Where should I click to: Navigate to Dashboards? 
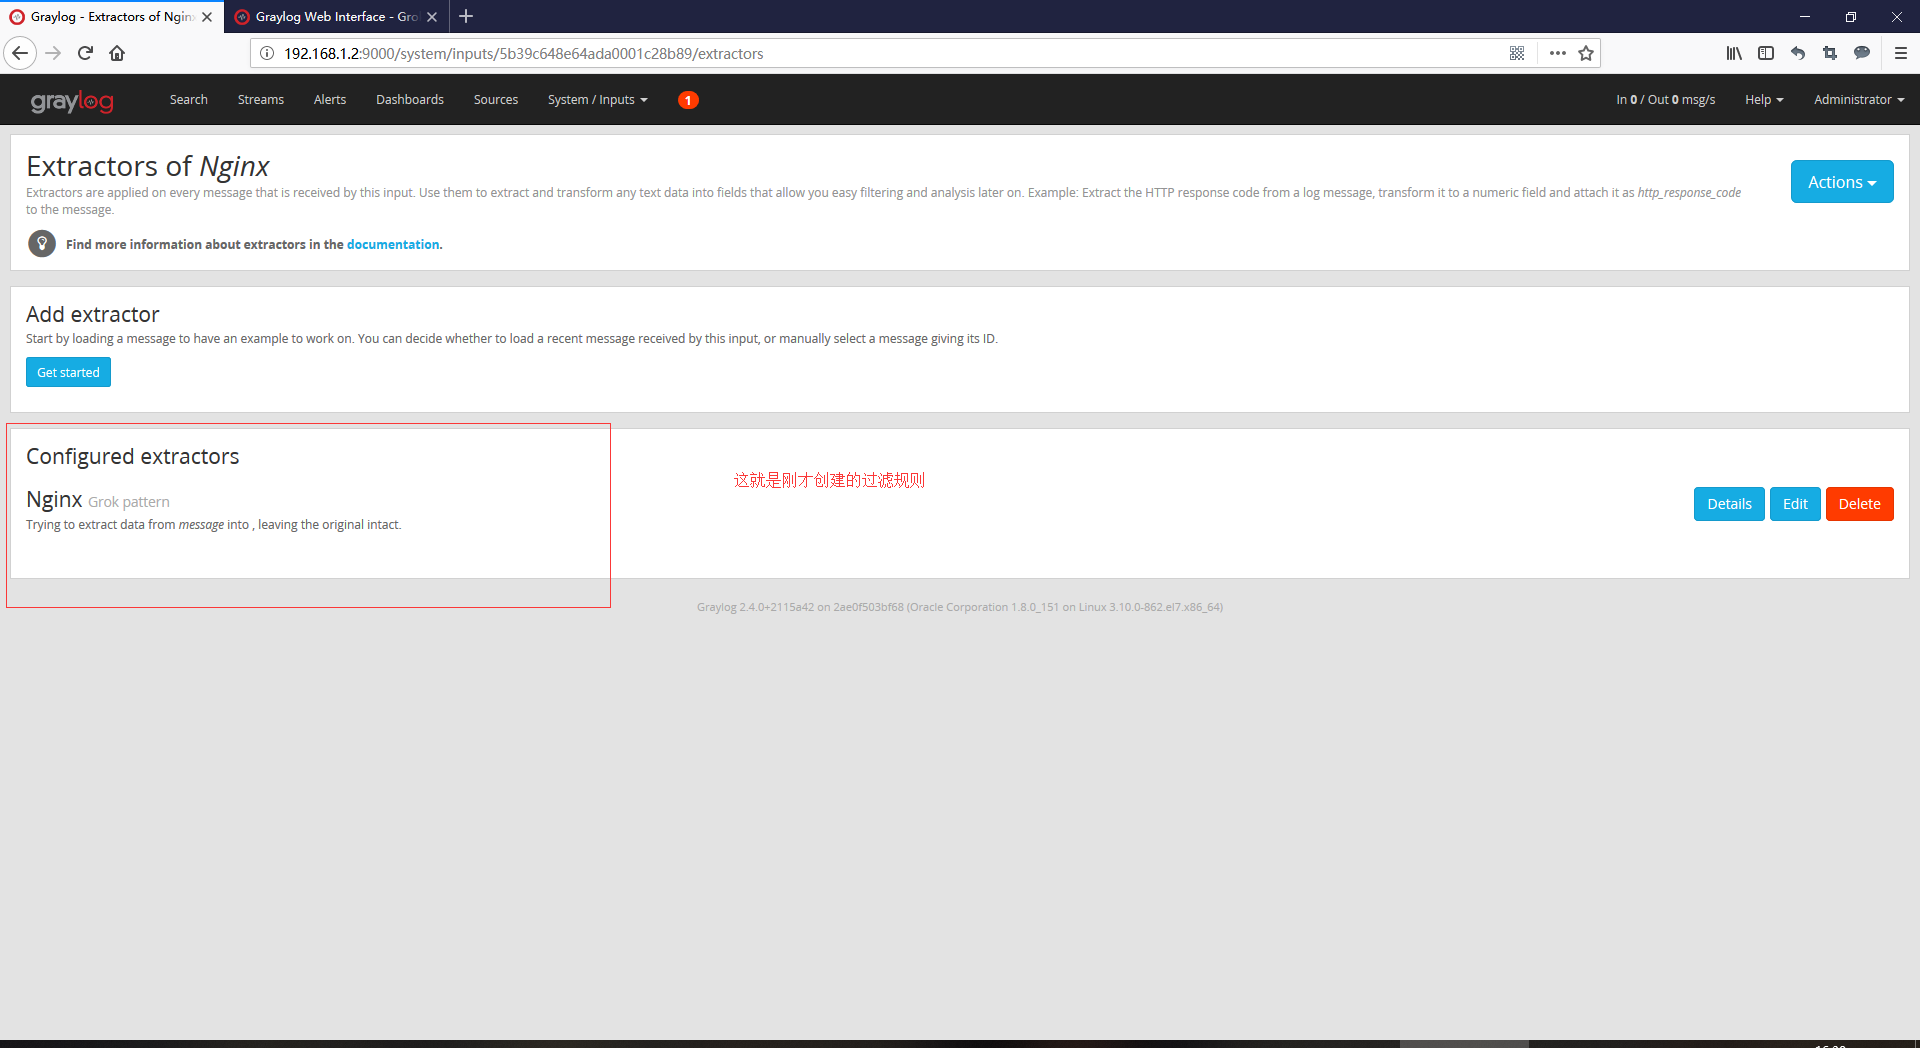(410, 100)
